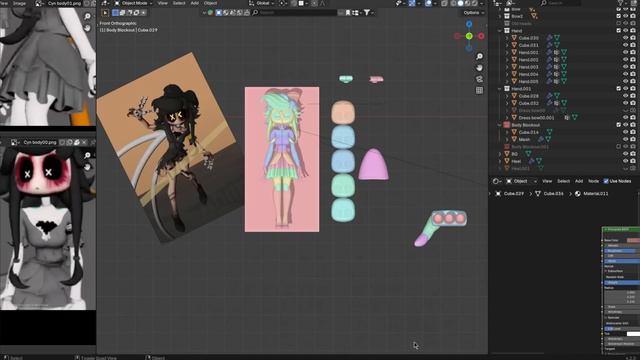Select Dress bow00.001 in the outliner
Image resolution: width=640 pixels, height=360 pixels.
point(536,118)
